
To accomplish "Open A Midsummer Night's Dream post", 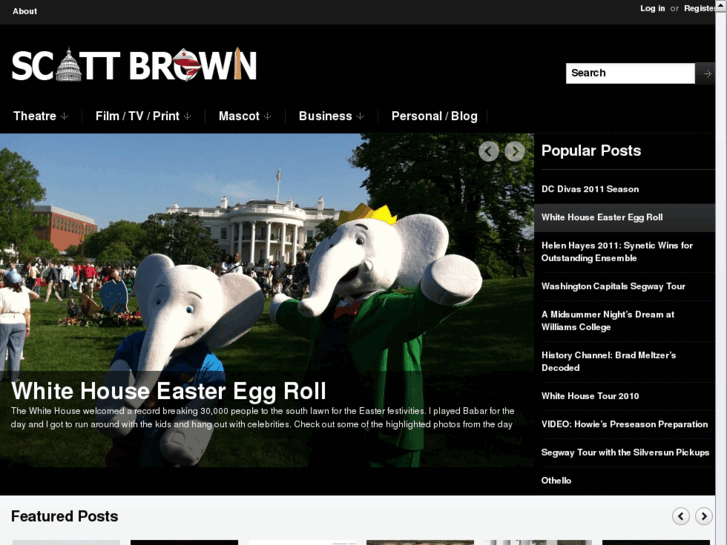I will [608, 321].
